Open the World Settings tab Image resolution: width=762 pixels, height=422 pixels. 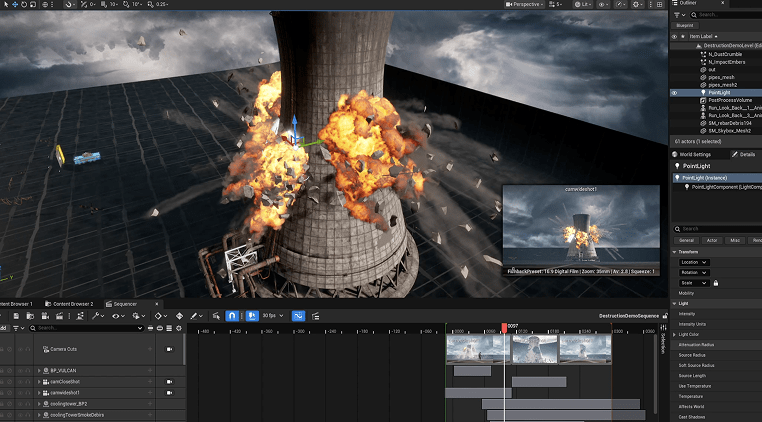(694, 154)
